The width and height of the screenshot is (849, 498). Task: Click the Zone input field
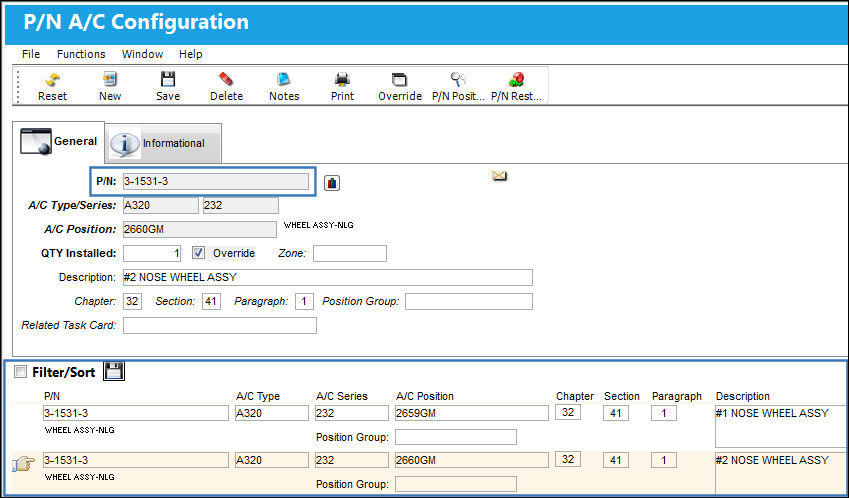350,253
